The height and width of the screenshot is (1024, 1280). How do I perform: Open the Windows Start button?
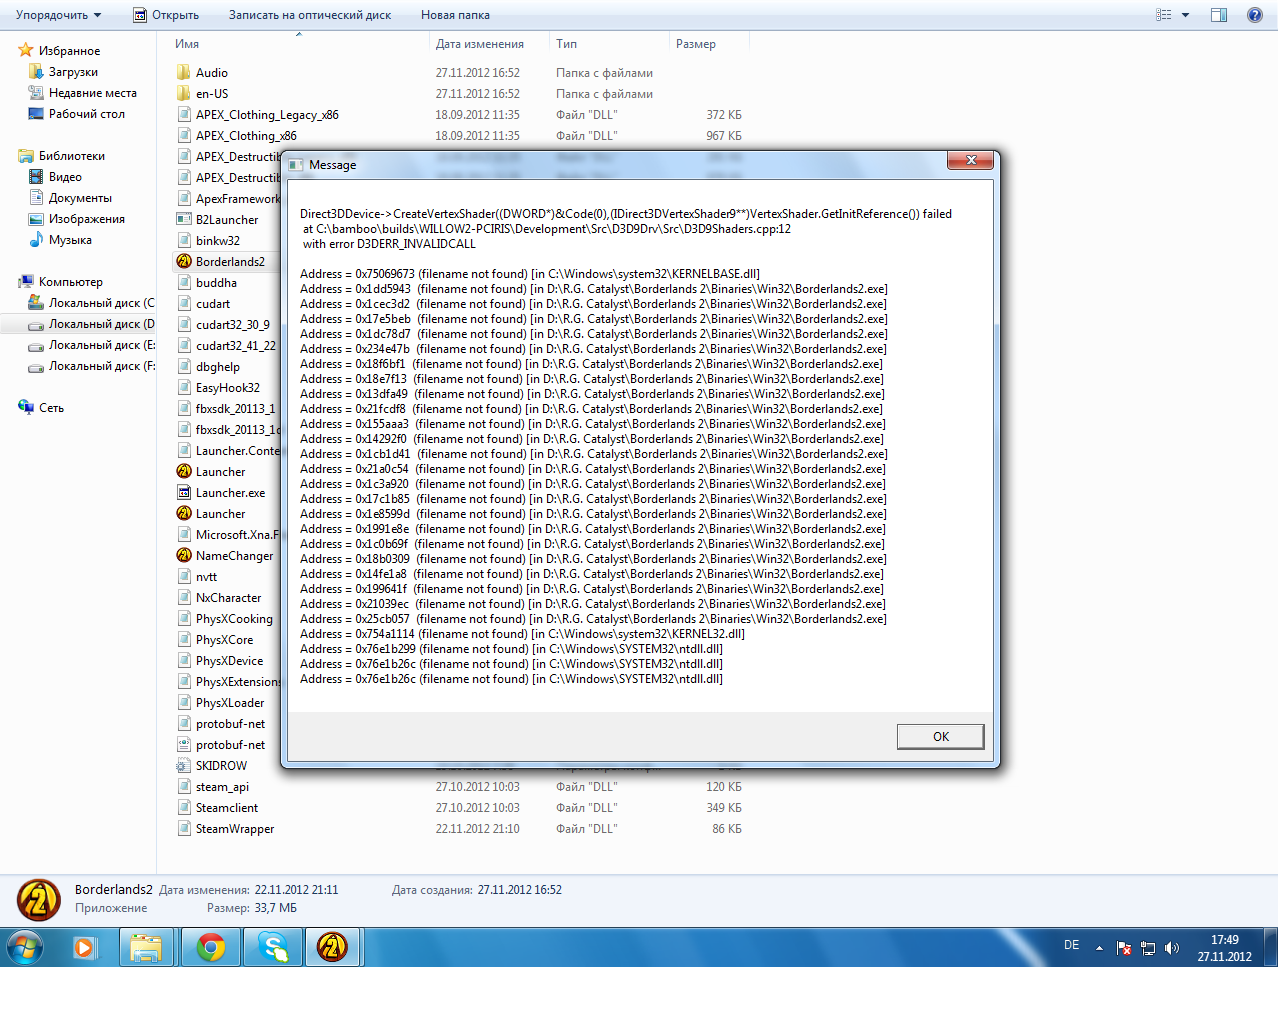tap(25, 946)
